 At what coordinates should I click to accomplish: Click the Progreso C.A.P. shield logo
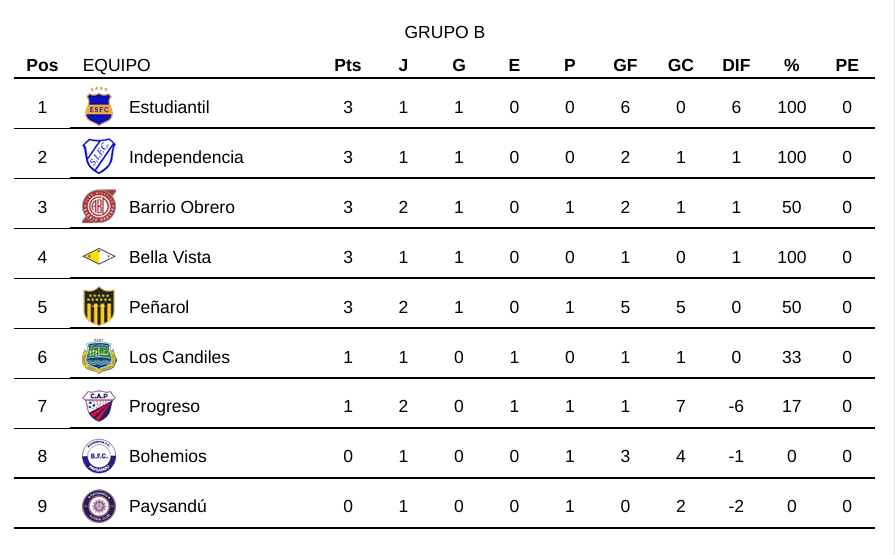pos(99,406)
